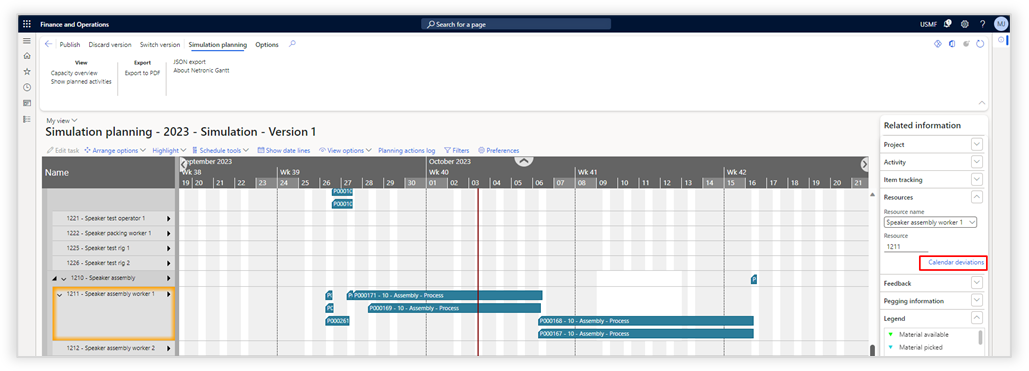Click the back arrow icon
This screenshot has width=1029, height=371.
(x=49, y=45)
